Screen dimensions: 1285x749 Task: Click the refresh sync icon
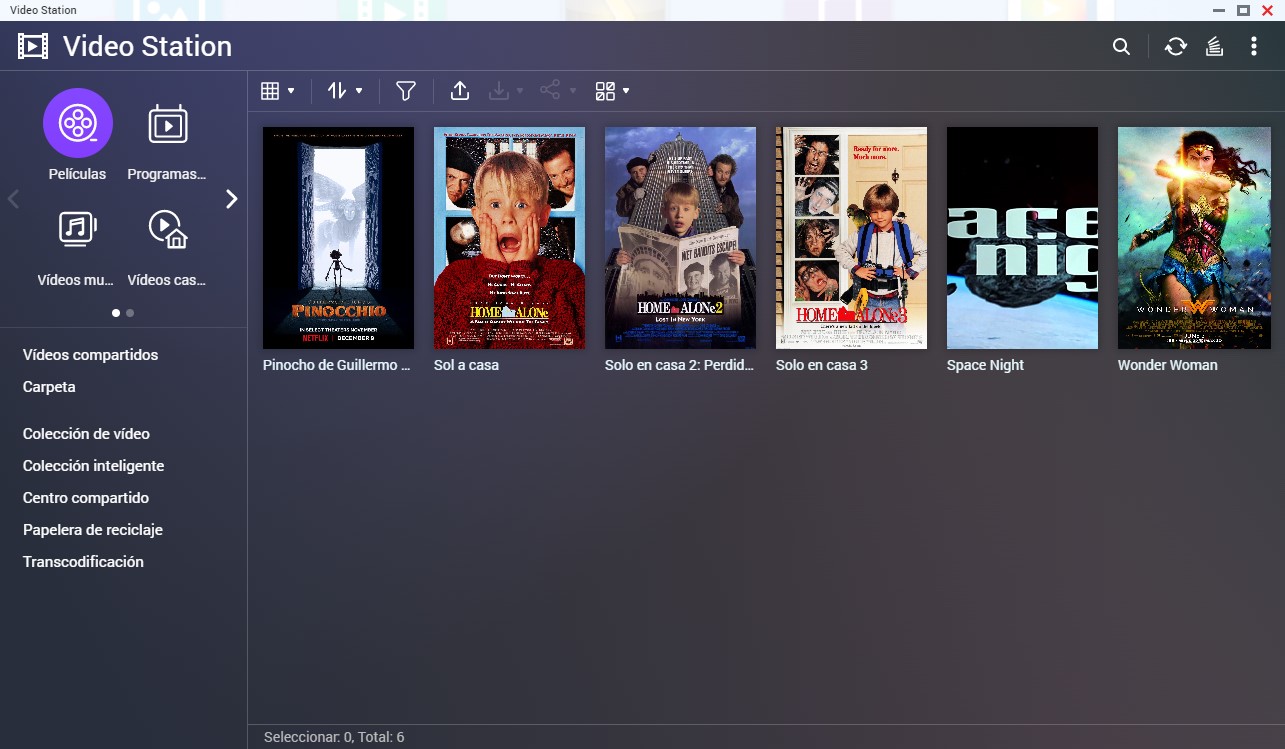(x=1175, y=47)
